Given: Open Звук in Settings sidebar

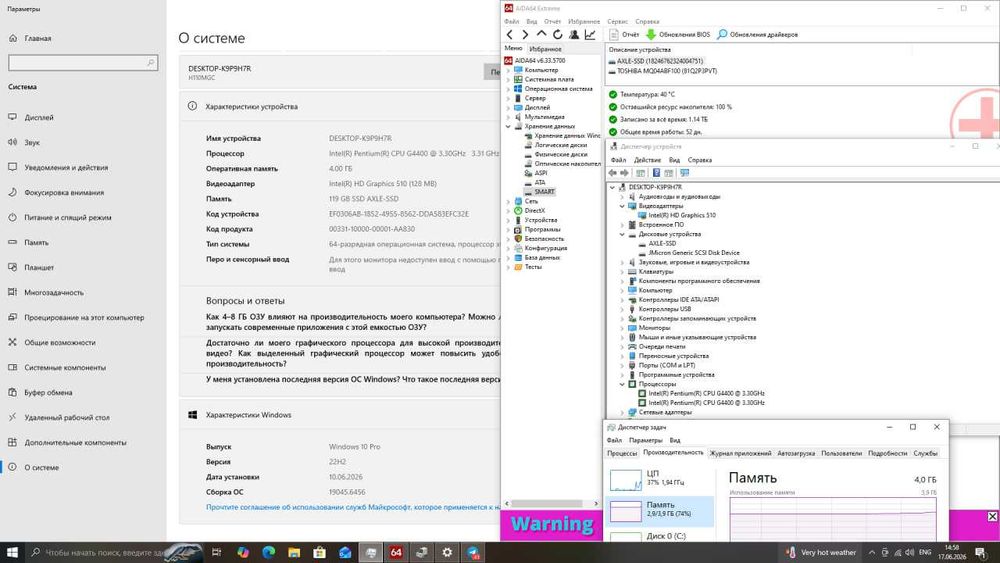Looking at the screenshot, I should (32, 142).
